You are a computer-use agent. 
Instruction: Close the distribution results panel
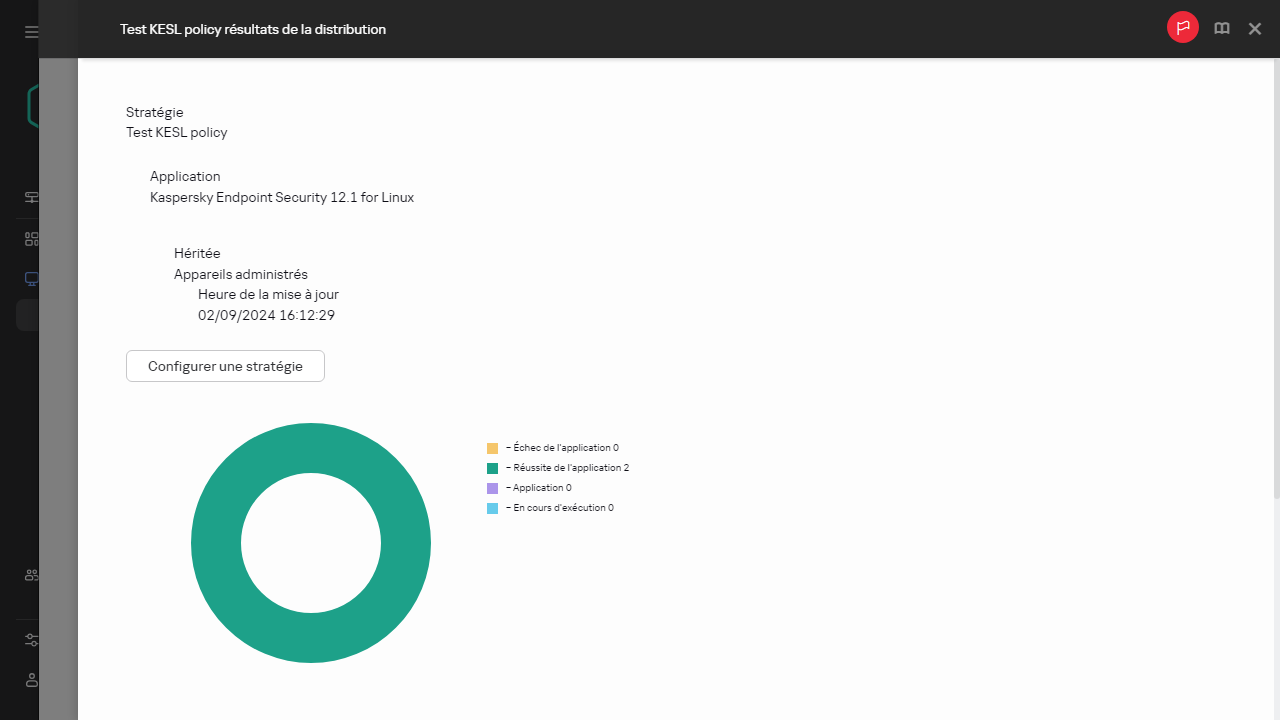1255,29
